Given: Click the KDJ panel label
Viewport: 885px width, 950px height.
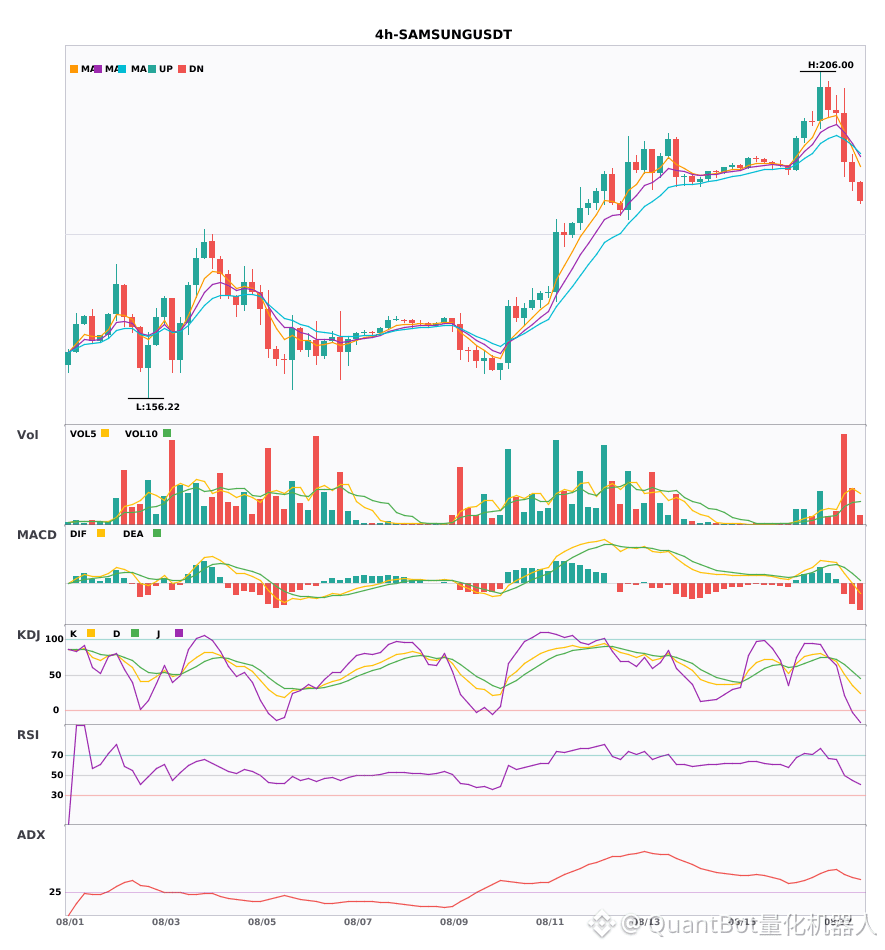Looking at the screenshot, I should pos(28,635).
